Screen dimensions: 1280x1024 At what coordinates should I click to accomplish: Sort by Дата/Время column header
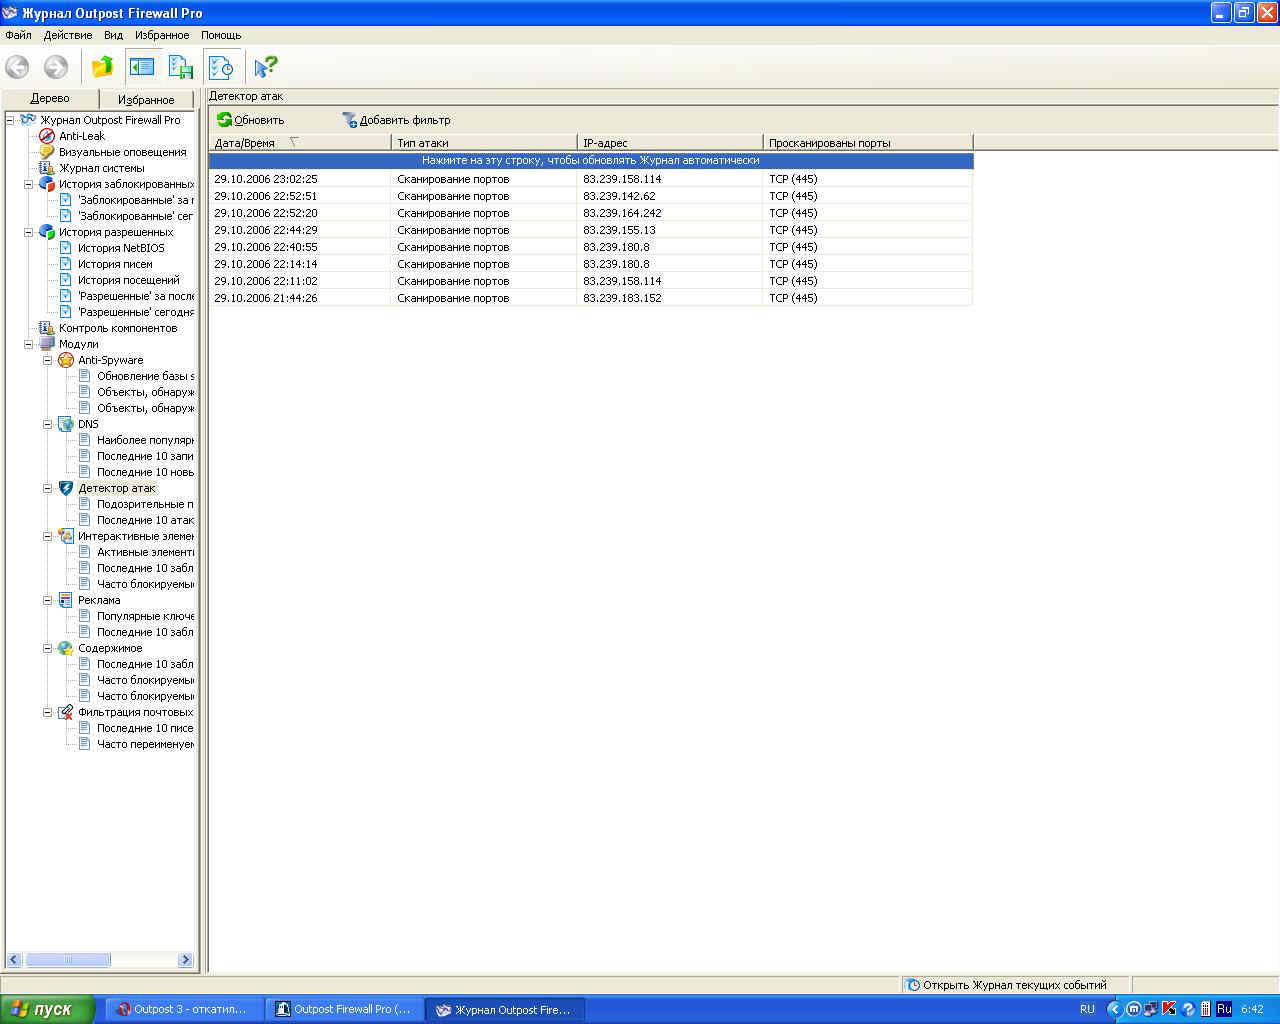pos(299,143)
